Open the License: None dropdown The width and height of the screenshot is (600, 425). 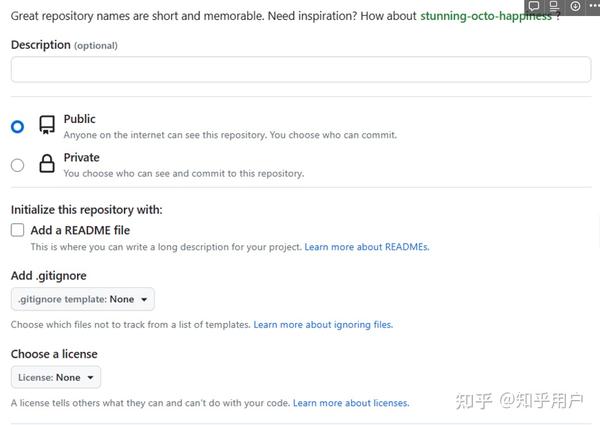pyautogui.click(x=56, y=378)
